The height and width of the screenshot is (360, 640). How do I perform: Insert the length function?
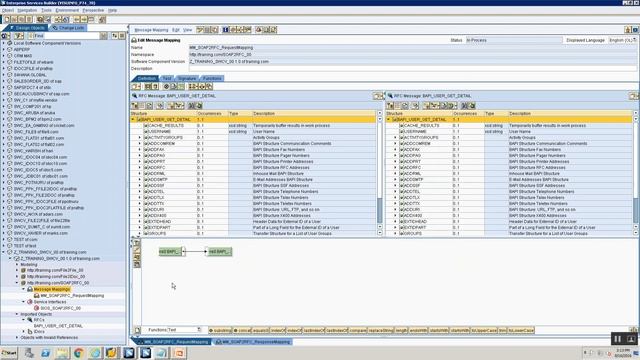click(401, 330)
